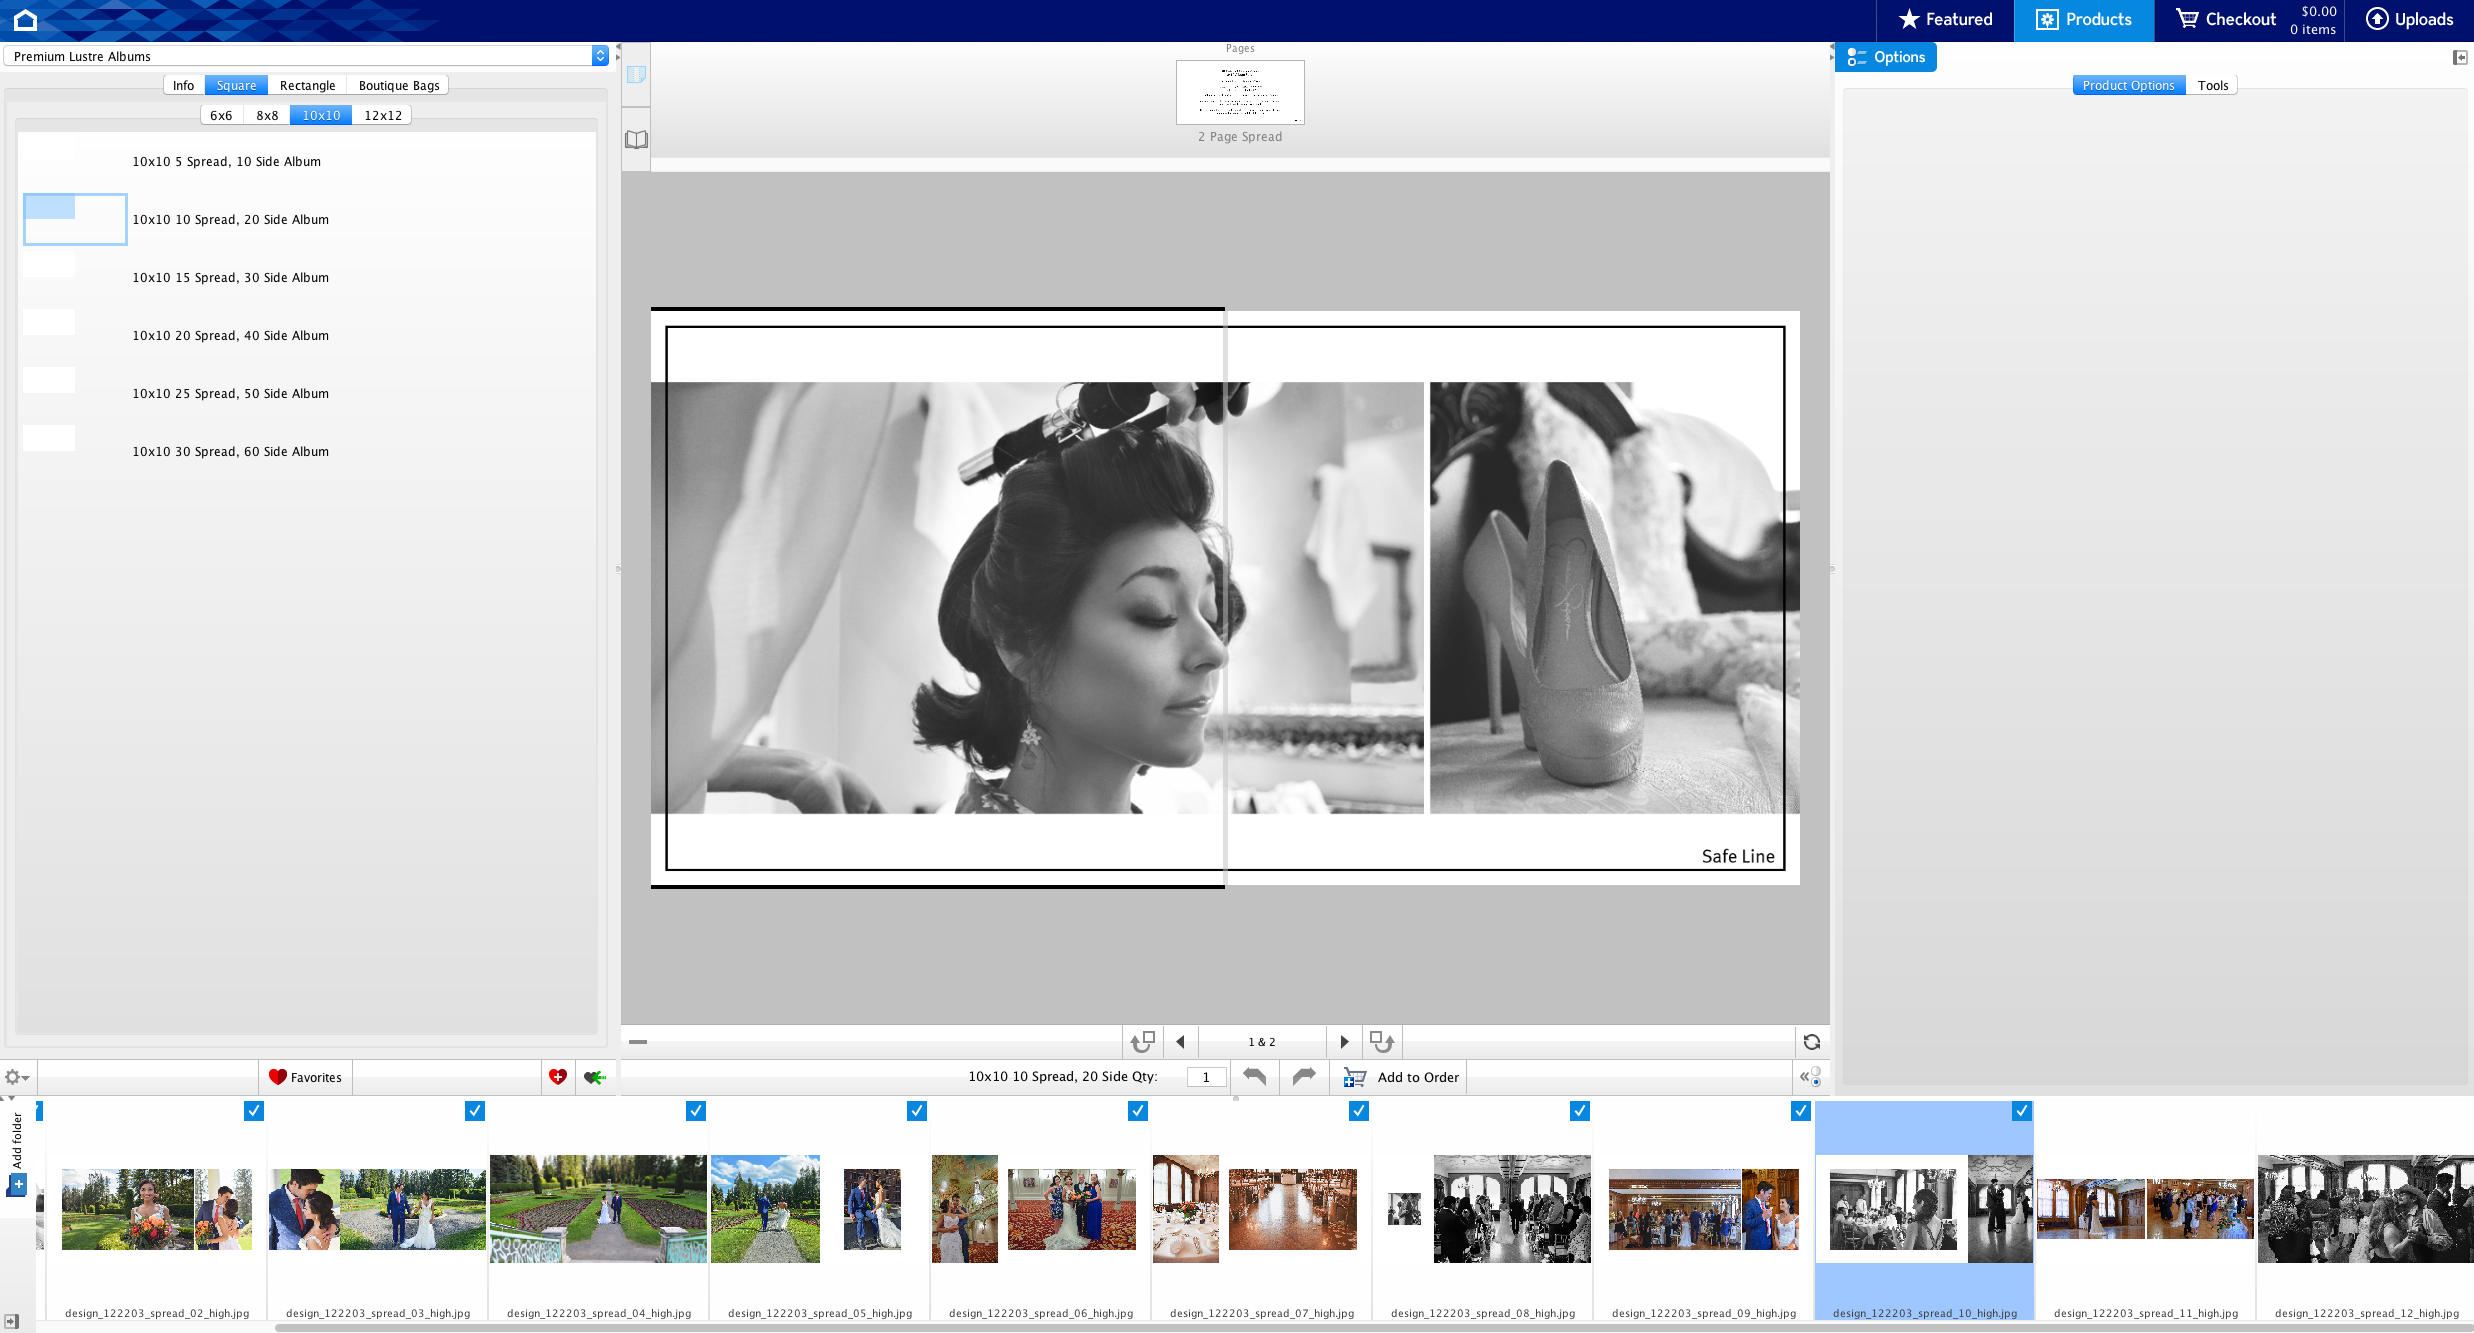Click the refresh preview icon
The image size is (2474, 1333).
[1811, 1042]
